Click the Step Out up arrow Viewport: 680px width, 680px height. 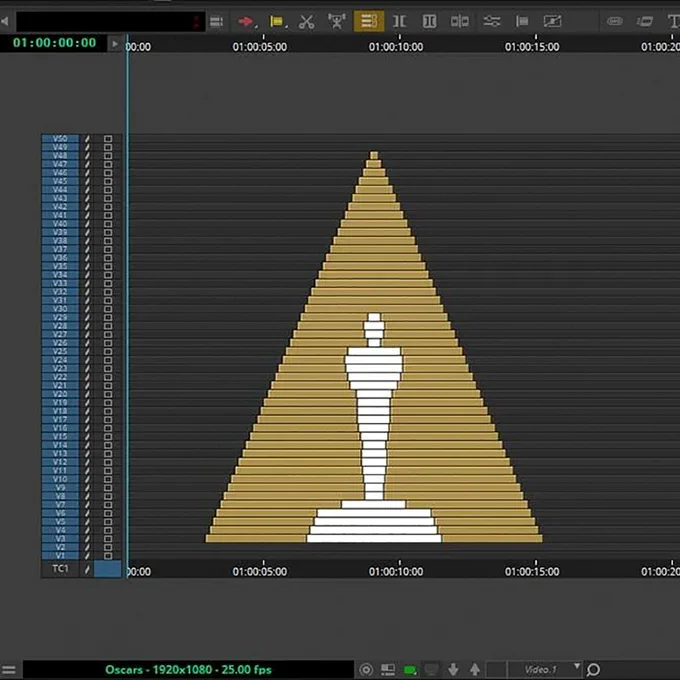point(475,670)
